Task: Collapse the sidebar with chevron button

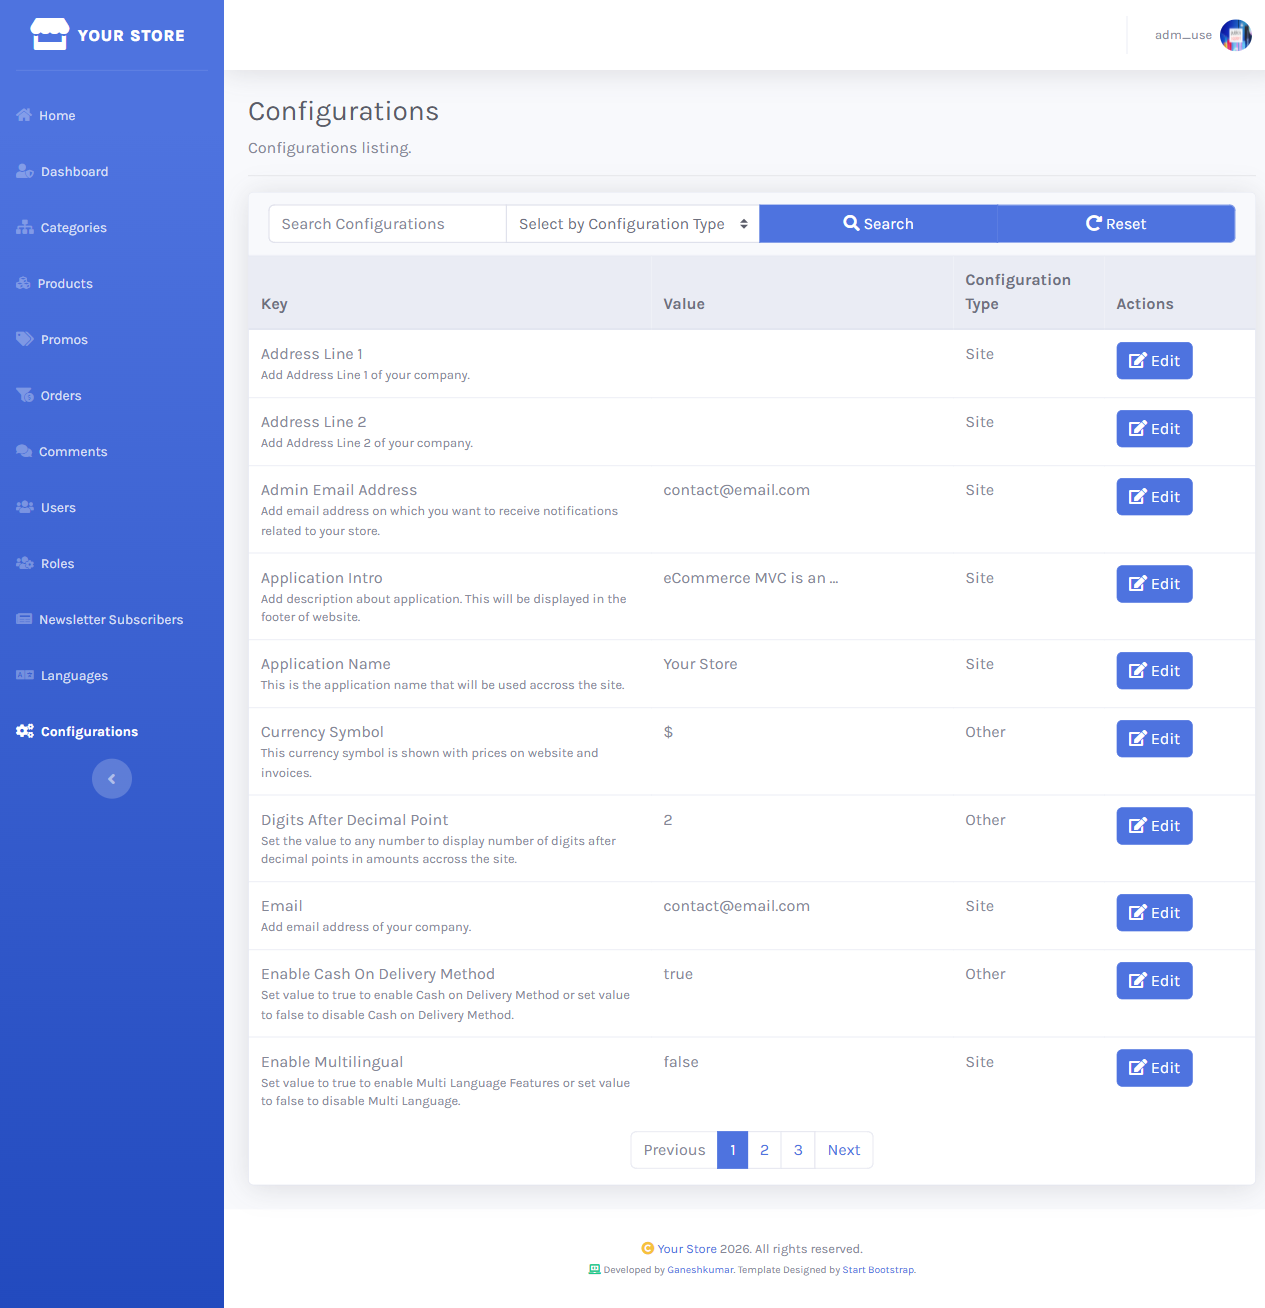Action: click(x=112, y=779)
